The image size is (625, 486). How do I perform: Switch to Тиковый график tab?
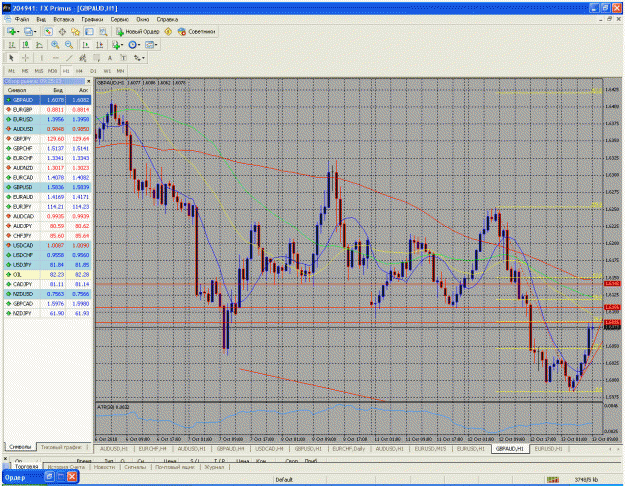(61, 447)
